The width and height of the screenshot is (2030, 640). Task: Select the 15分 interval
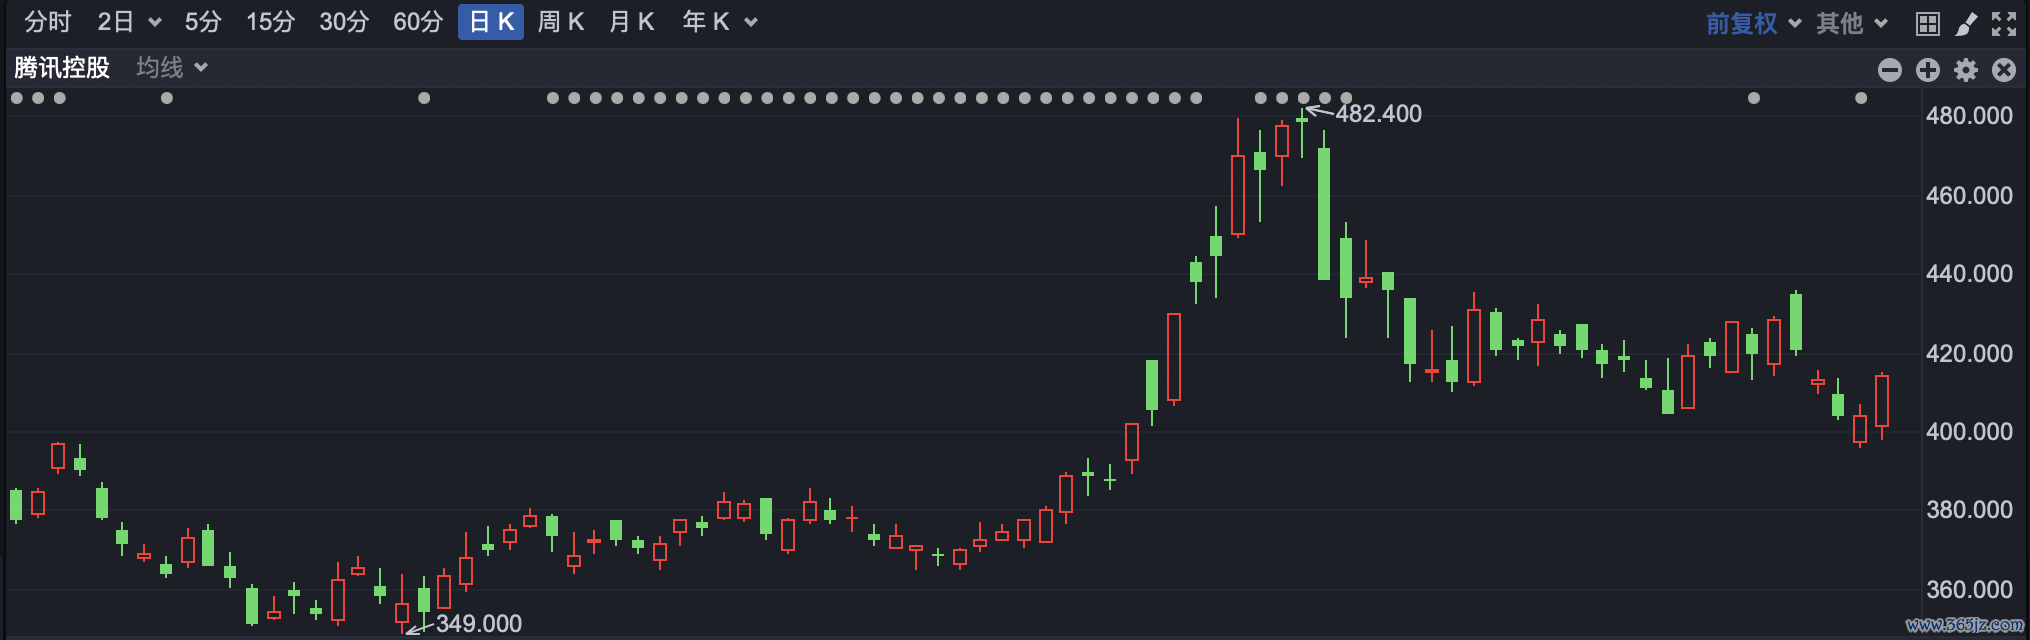tap(271, 22)
